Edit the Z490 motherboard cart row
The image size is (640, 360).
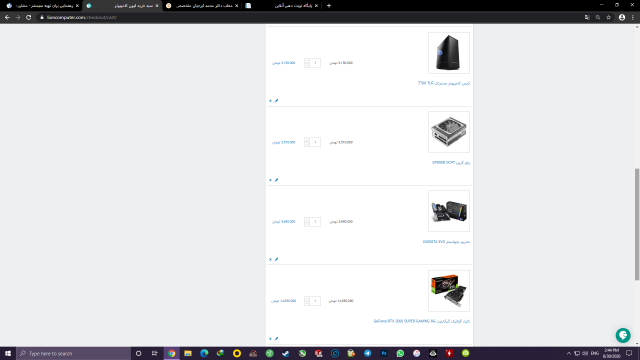(276, 259)
